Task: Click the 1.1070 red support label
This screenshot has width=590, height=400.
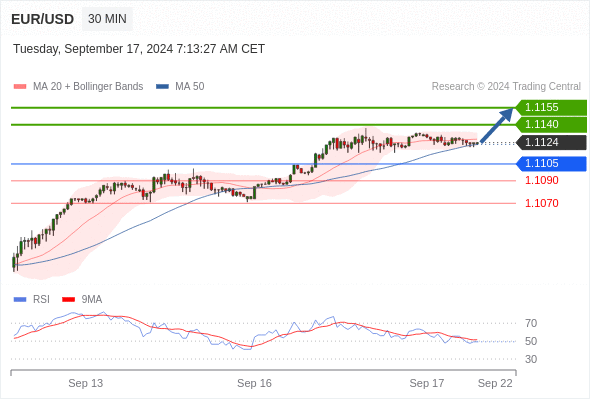Action: 541,203
